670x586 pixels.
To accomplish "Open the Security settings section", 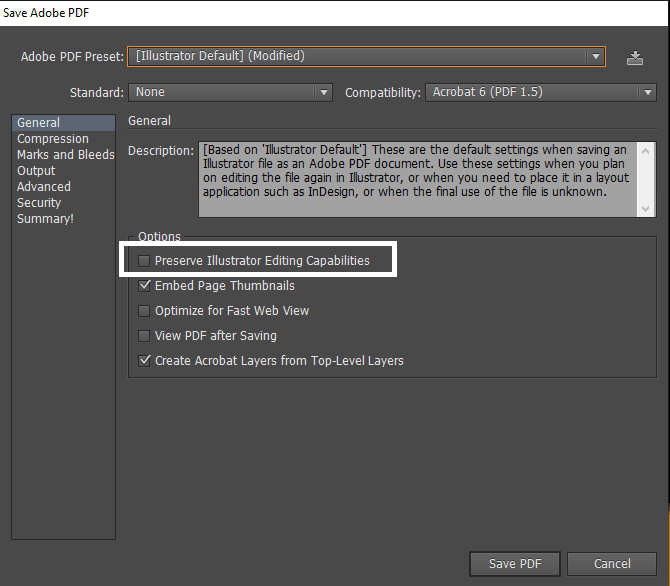I will point(64,203).
